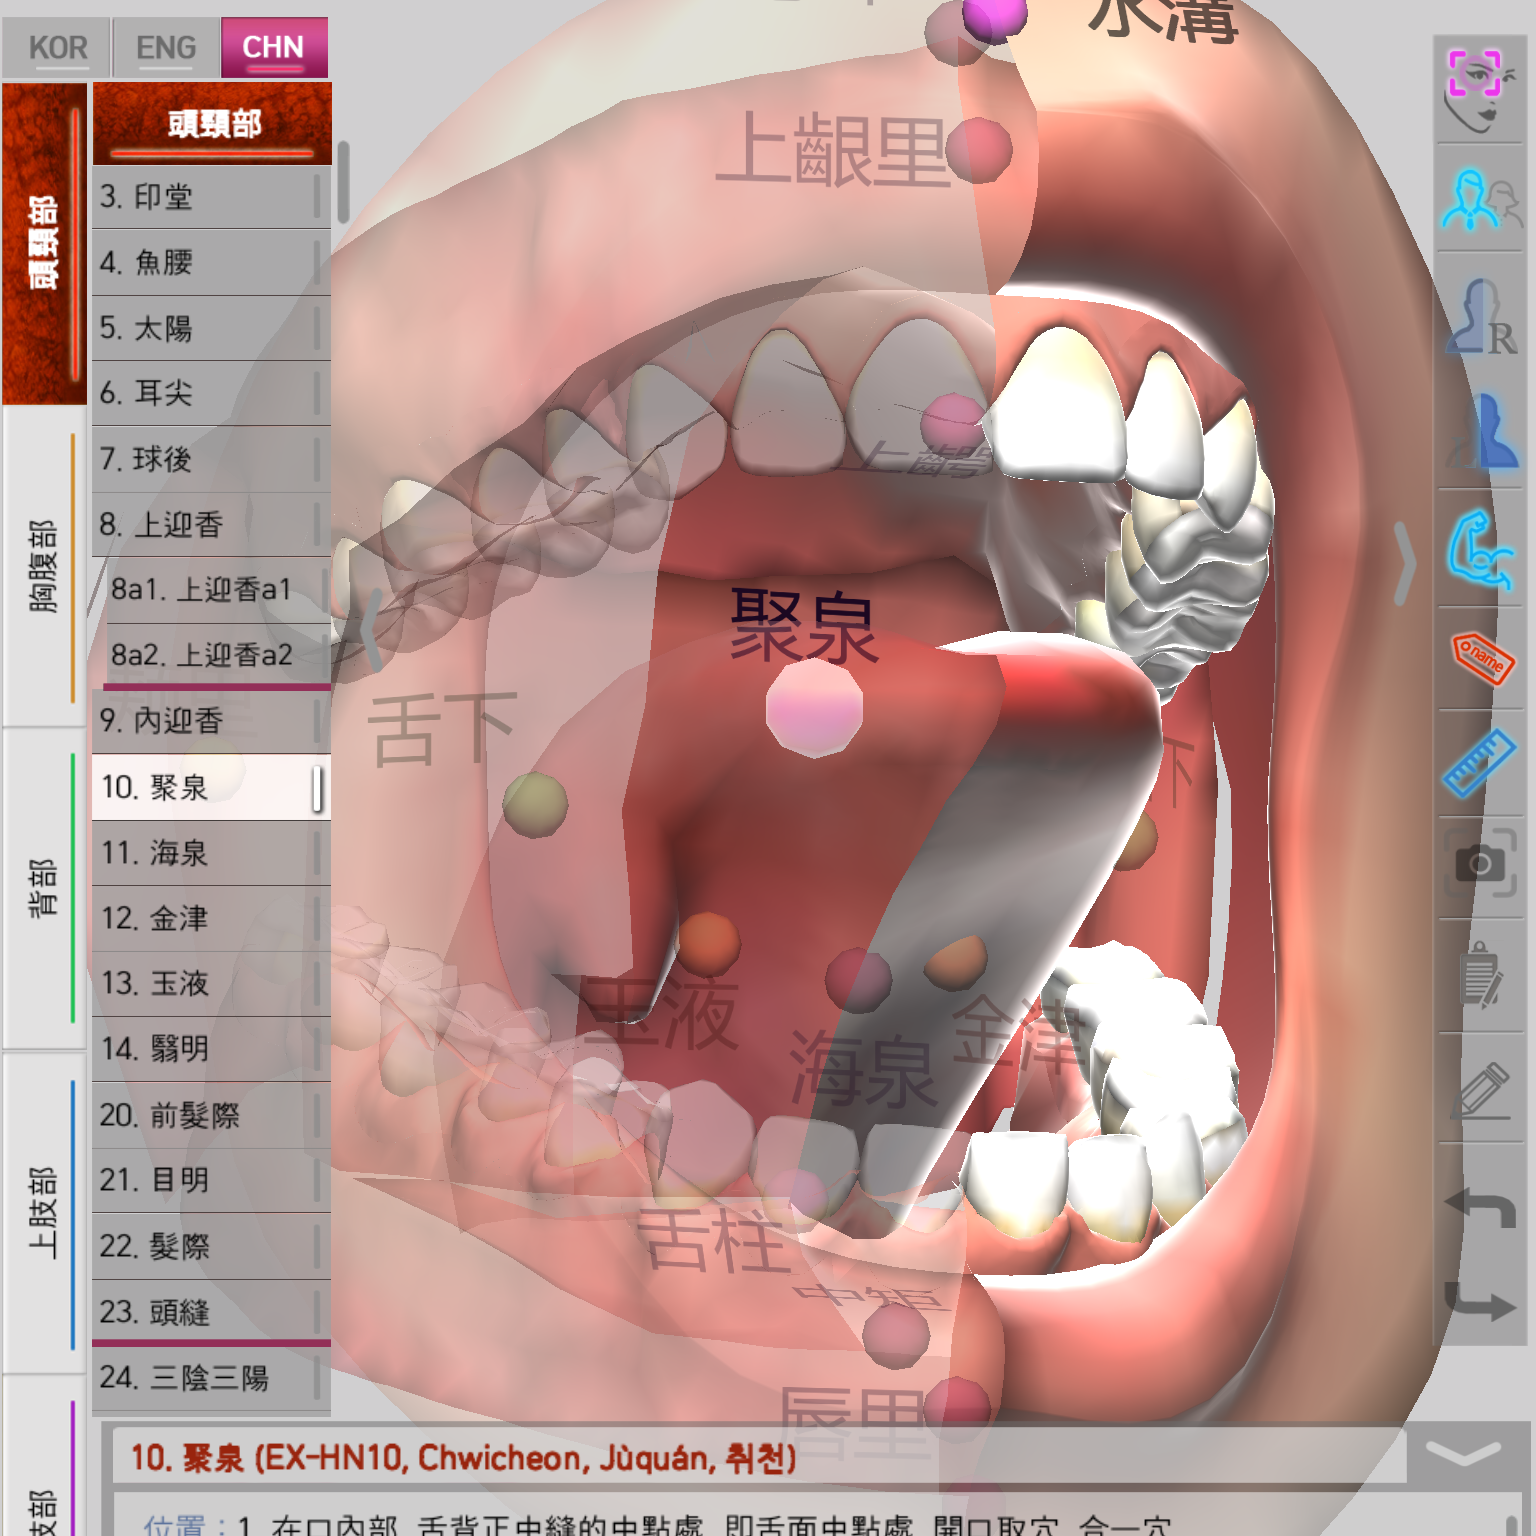This screenshot has height=1536, width=1536.
Task: Click the blue outlined figures icon
Action: point(1480,200)
